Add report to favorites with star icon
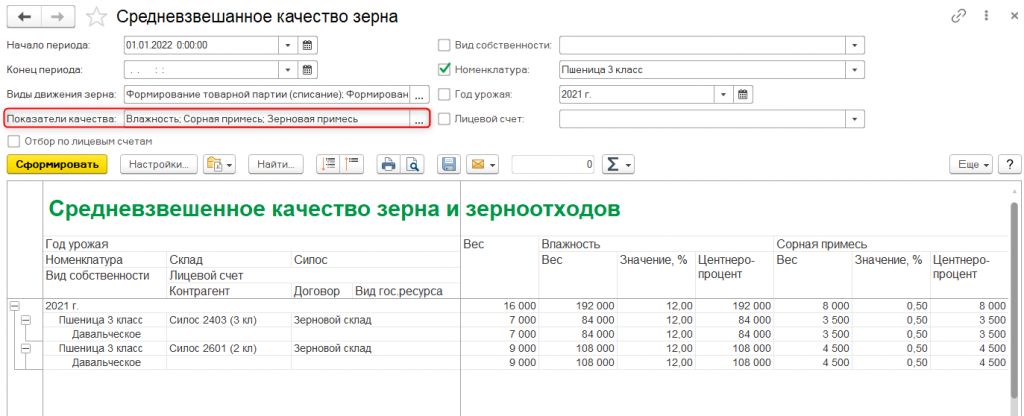The height and width of the screenshot is (416, 1024). [96, 17]
